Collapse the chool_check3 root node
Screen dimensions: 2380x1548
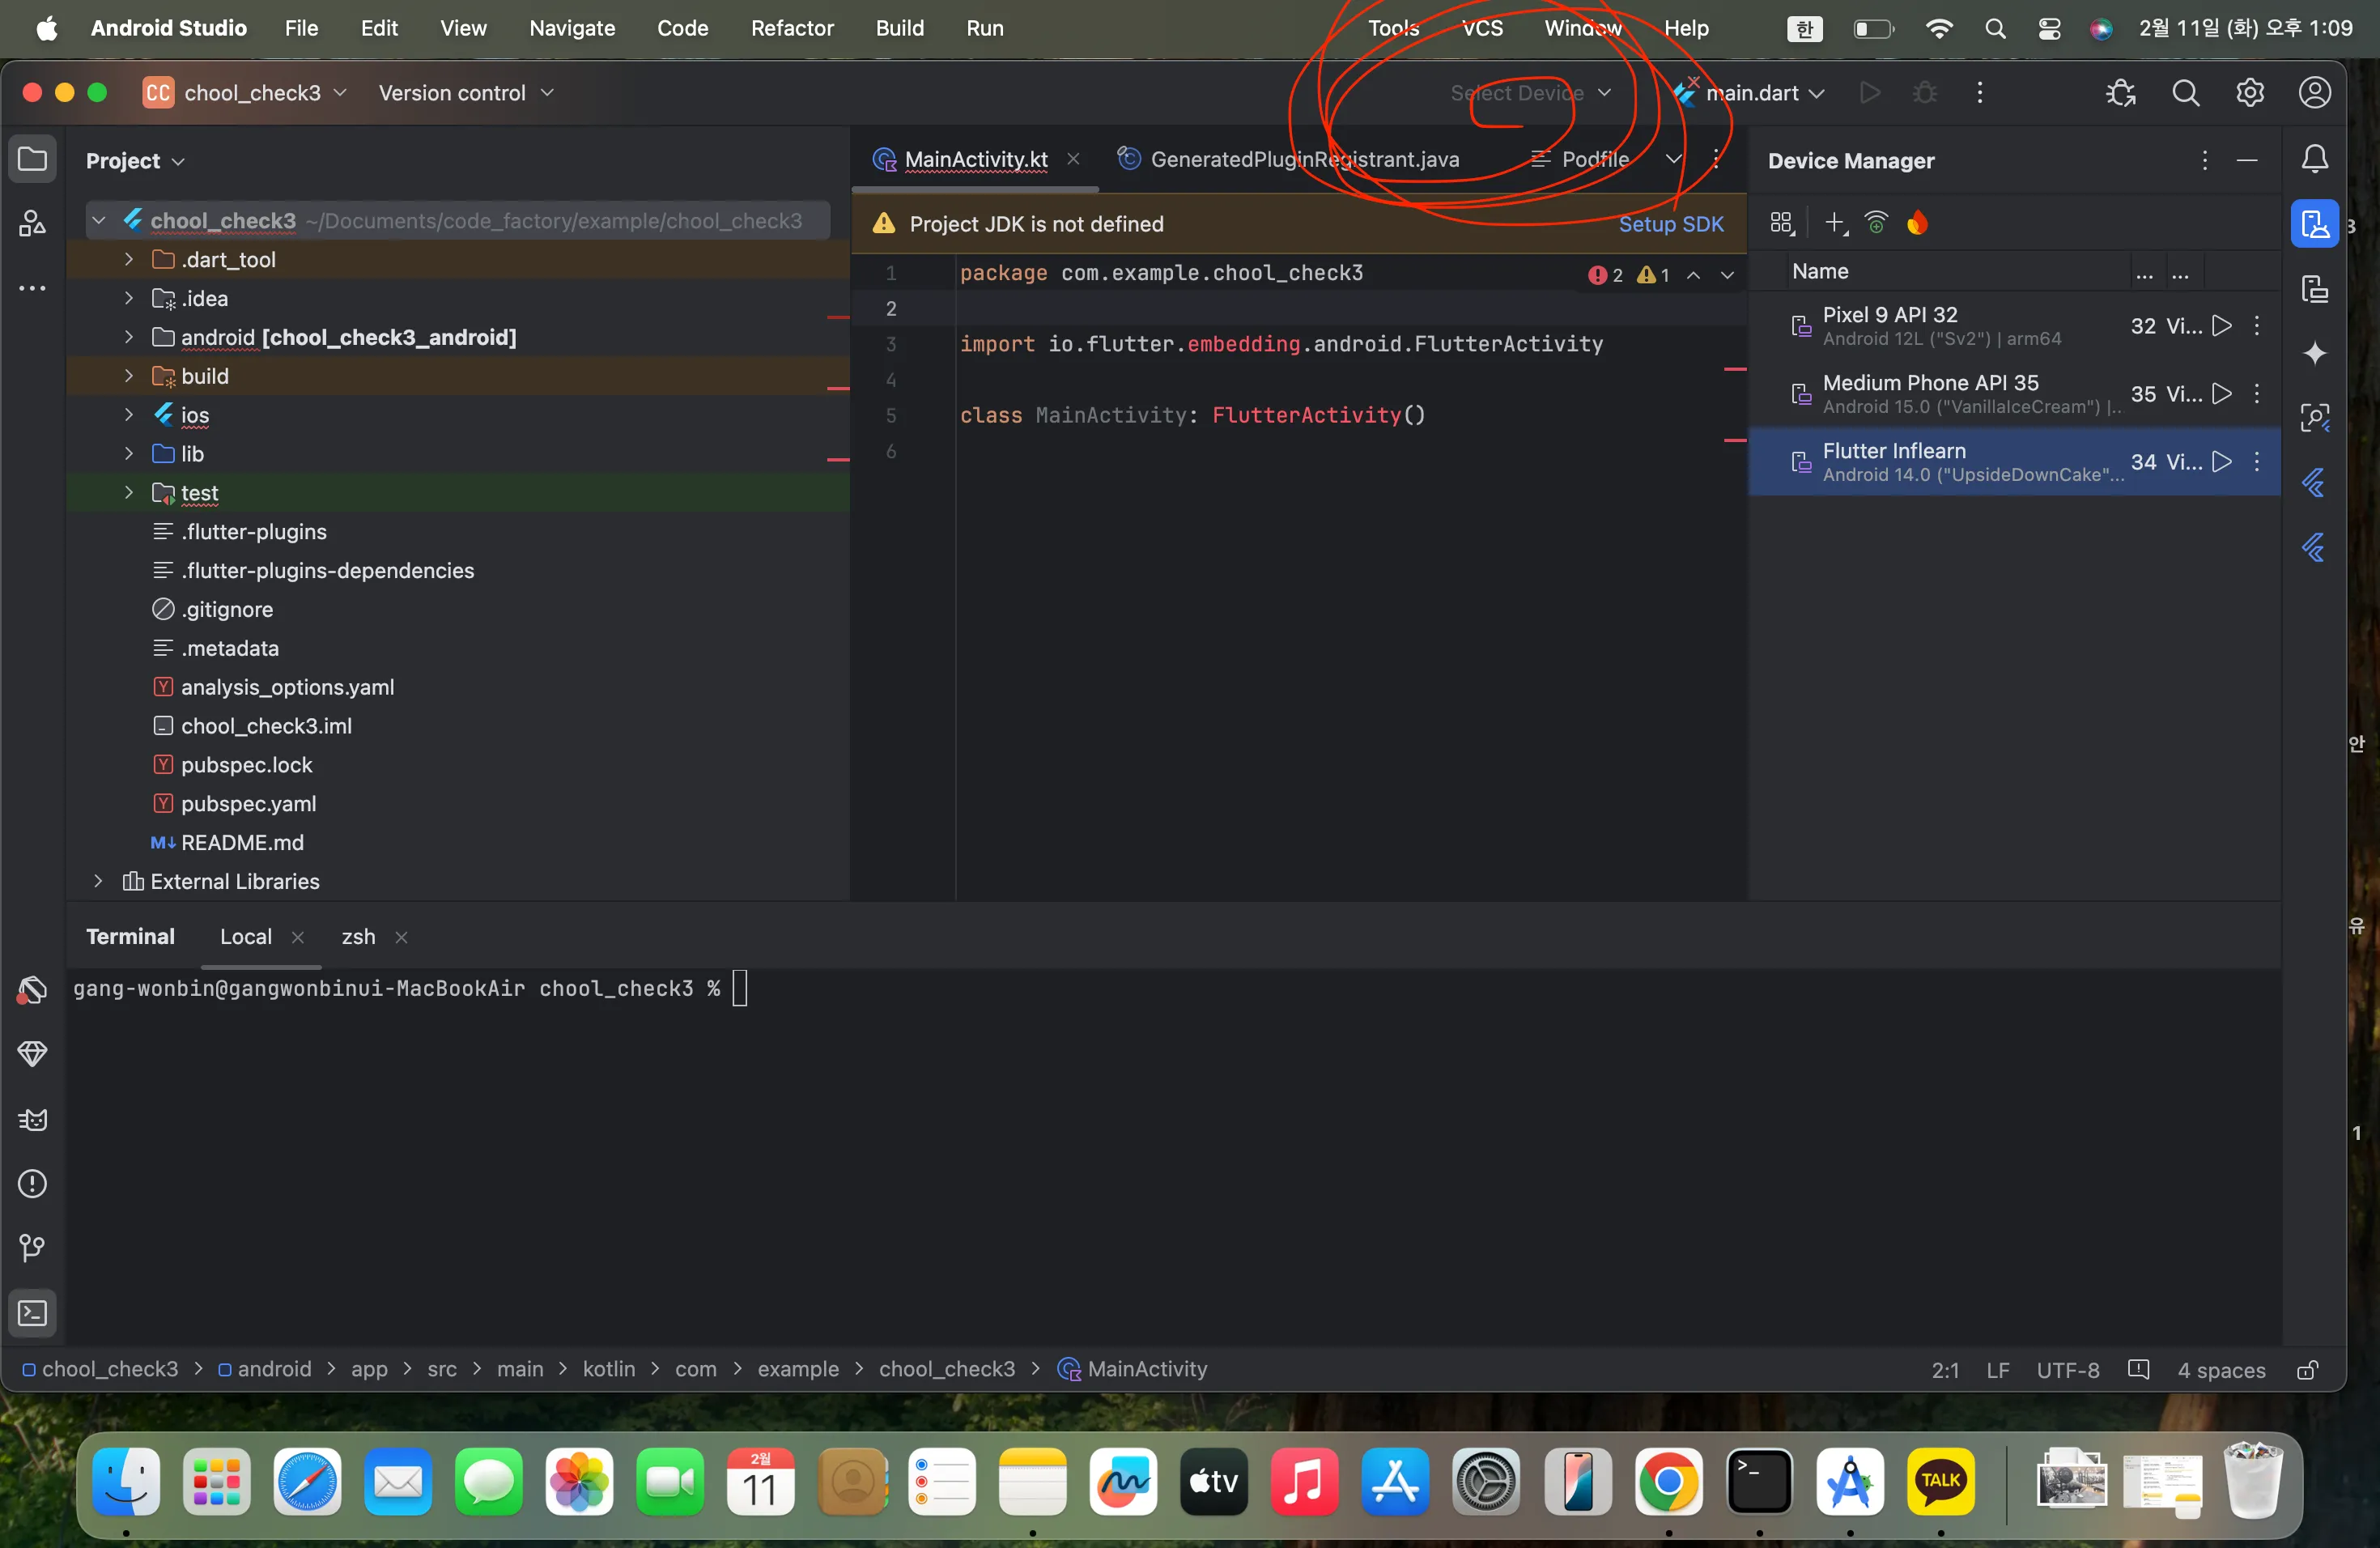pos(98,220)
